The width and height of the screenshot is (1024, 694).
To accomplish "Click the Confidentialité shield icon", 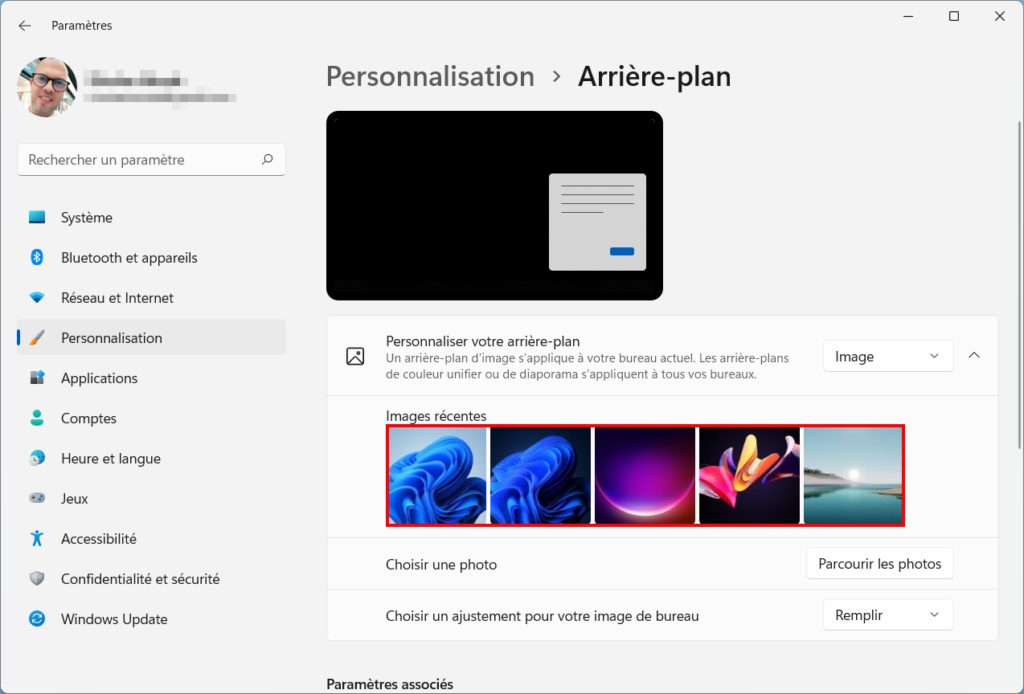I will (37, 578).
